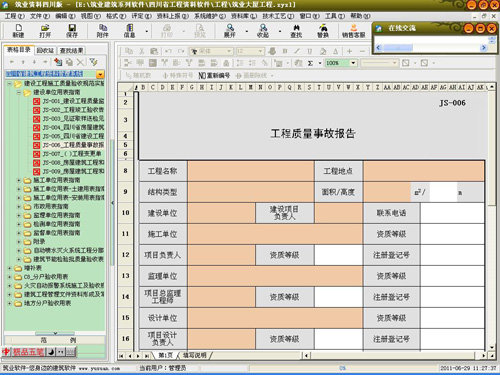Open the orange dropdown of the template selector
The image size is (500, 375).
click(100, 74)
